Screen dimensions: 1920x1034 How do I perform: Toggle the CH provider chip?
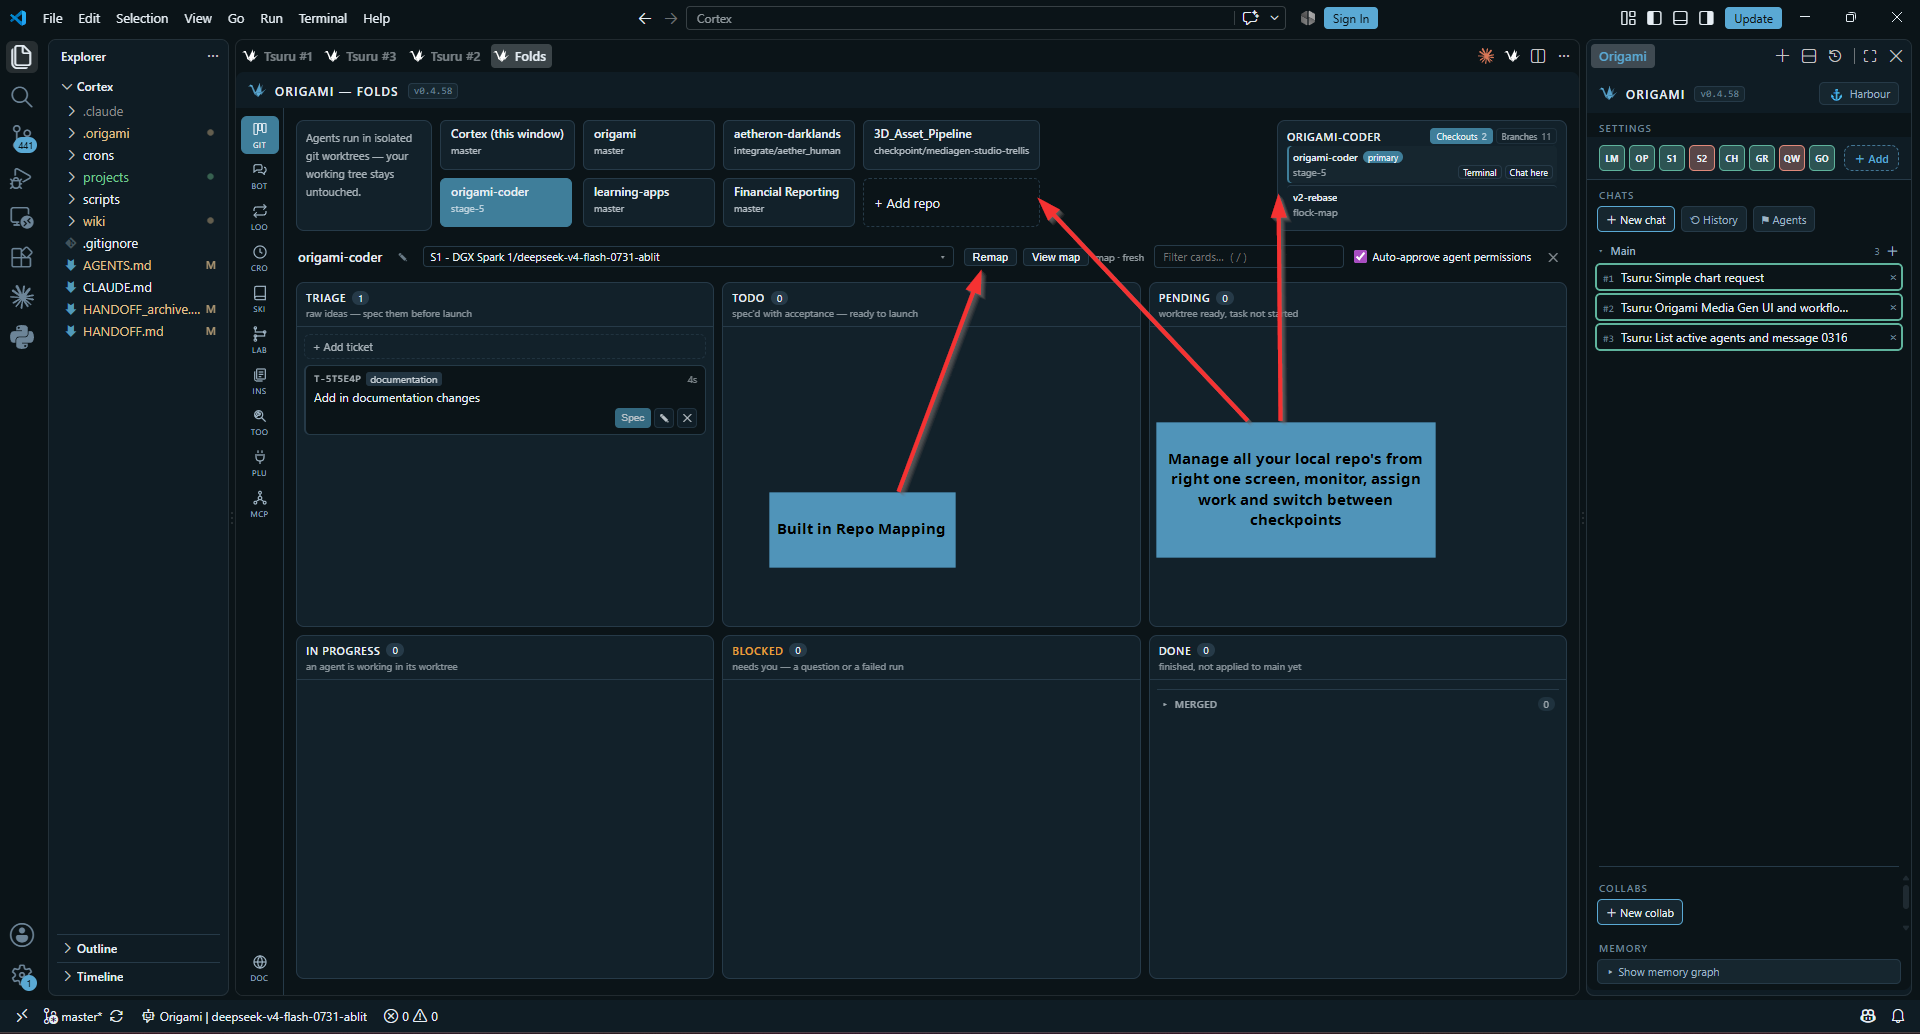[x=1732, y=158]
